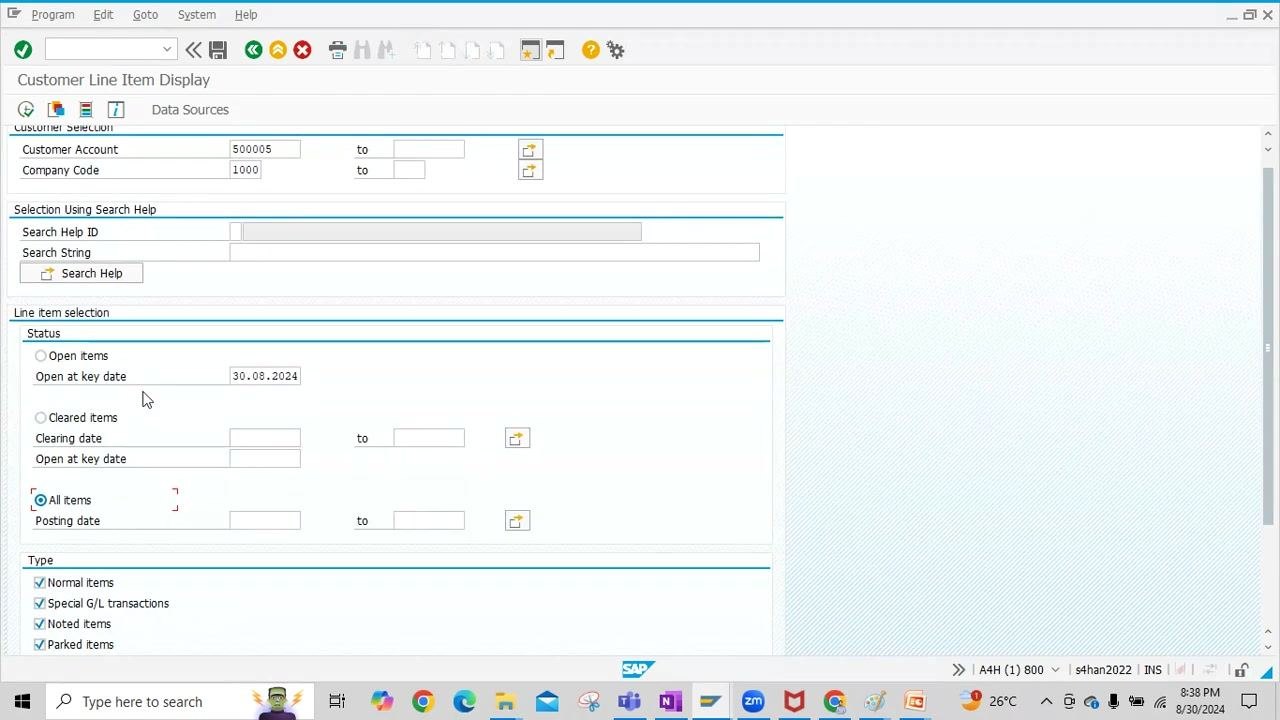Click the Get Variant icon
The height and width of the screenshot is (720, 1280).
pos(56,110)
